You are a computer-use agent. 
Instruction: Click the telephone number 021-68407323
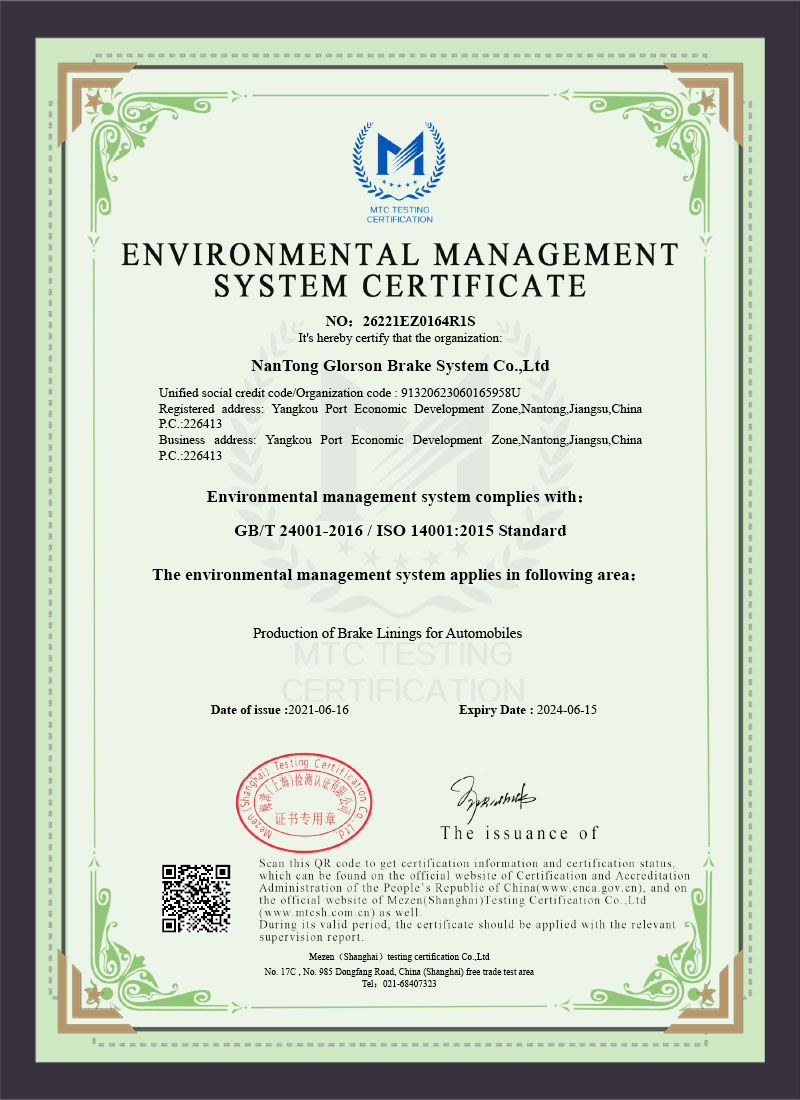[x=408, y=984]
